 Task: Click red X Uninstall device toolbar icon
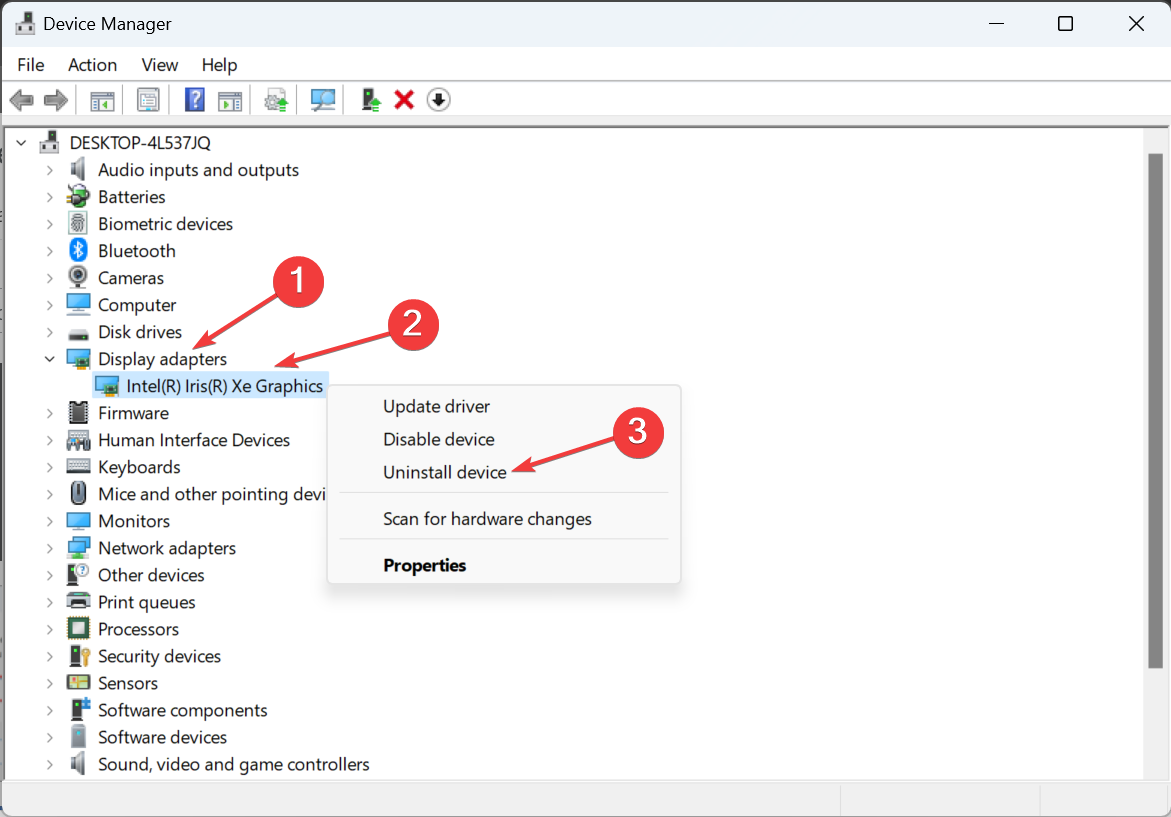click(404, 100)
